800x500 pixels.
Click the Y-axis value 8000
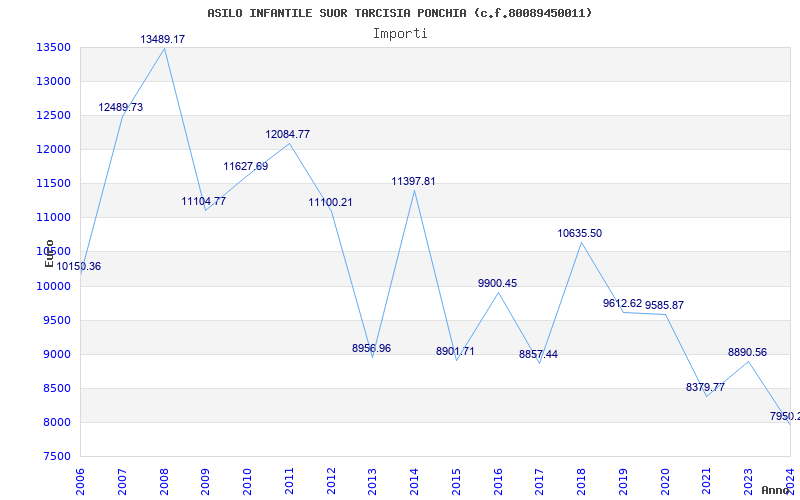tap(56, 422)
